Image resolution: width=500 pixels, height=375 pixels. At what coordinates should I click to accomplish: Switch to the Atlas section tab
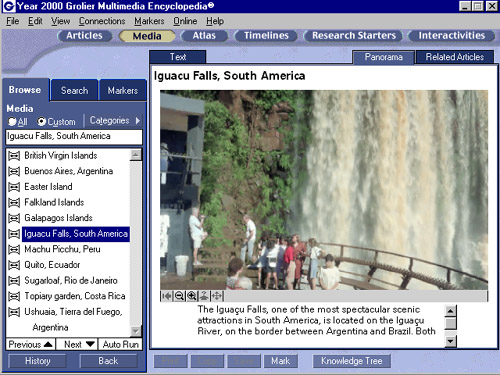204,36
